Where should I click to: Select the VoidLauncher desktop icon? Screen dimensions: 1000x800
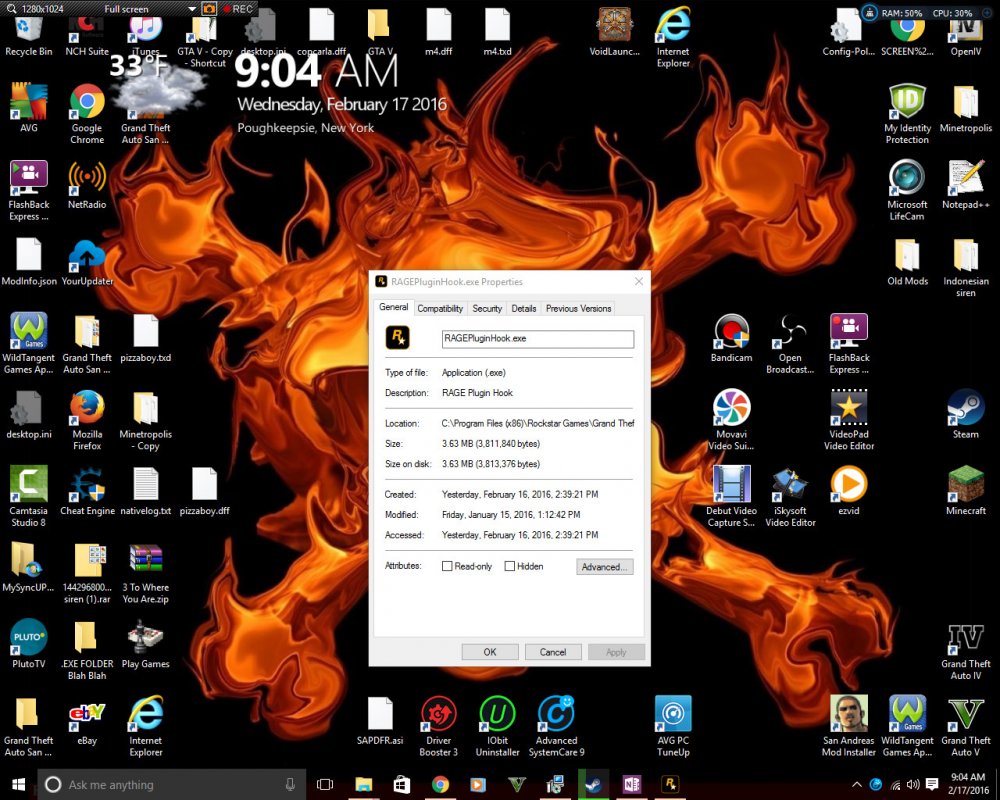pyautogui.click(x=614, y=32)
